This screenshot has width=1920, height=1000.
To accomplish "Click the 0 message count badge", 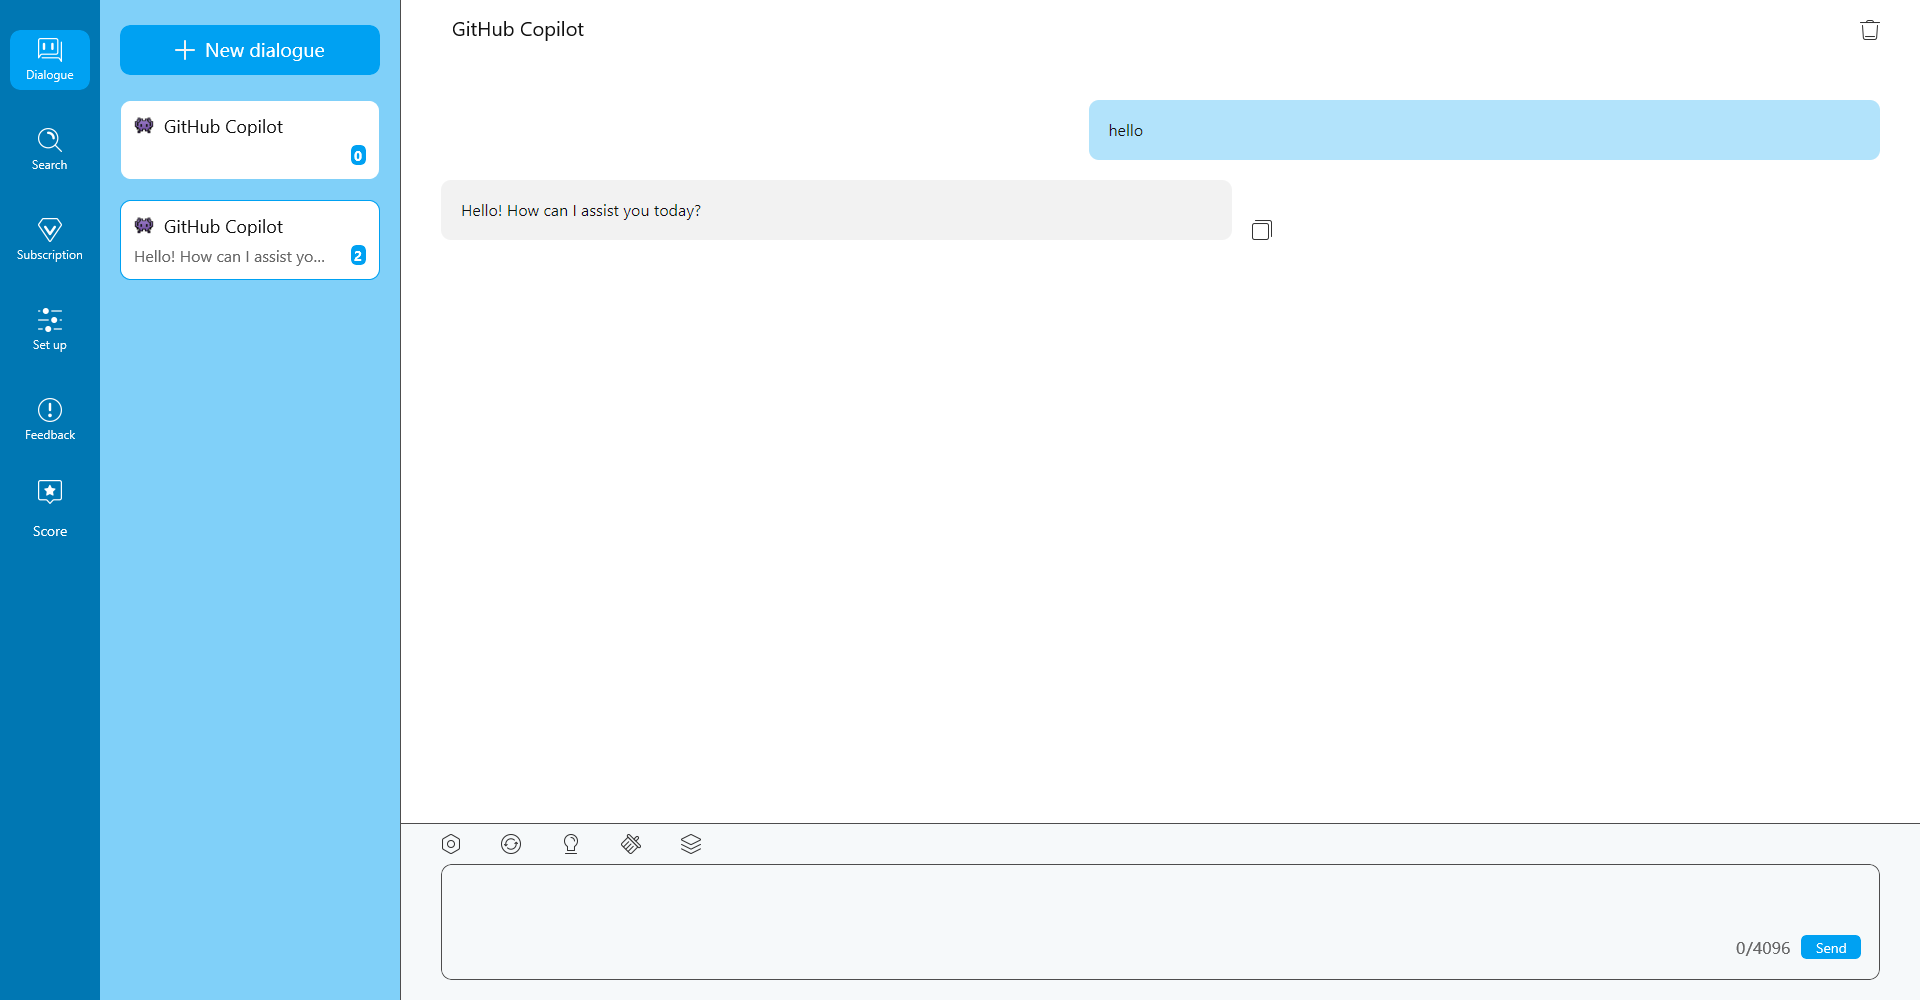I will [358, 155].
